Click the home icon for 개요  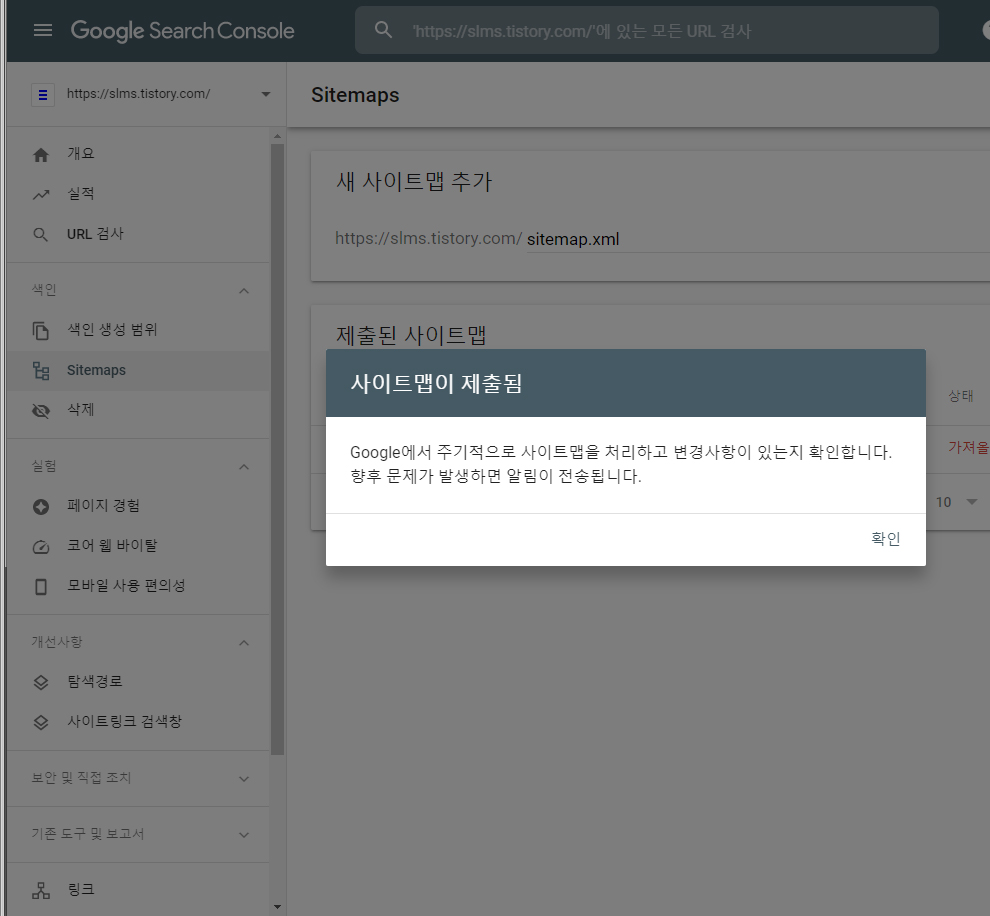41,155
